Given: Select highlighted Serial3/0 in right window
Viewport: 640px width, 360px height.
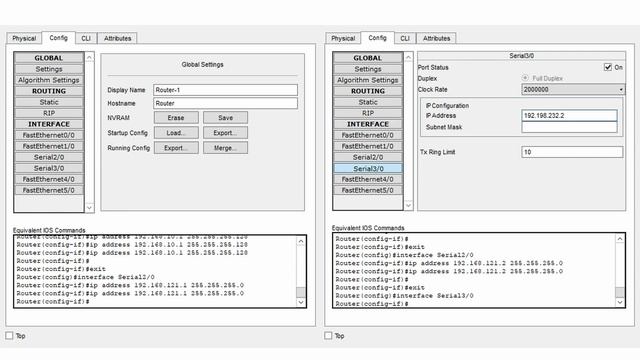Looking at the screenshot, I should point(368,168).
